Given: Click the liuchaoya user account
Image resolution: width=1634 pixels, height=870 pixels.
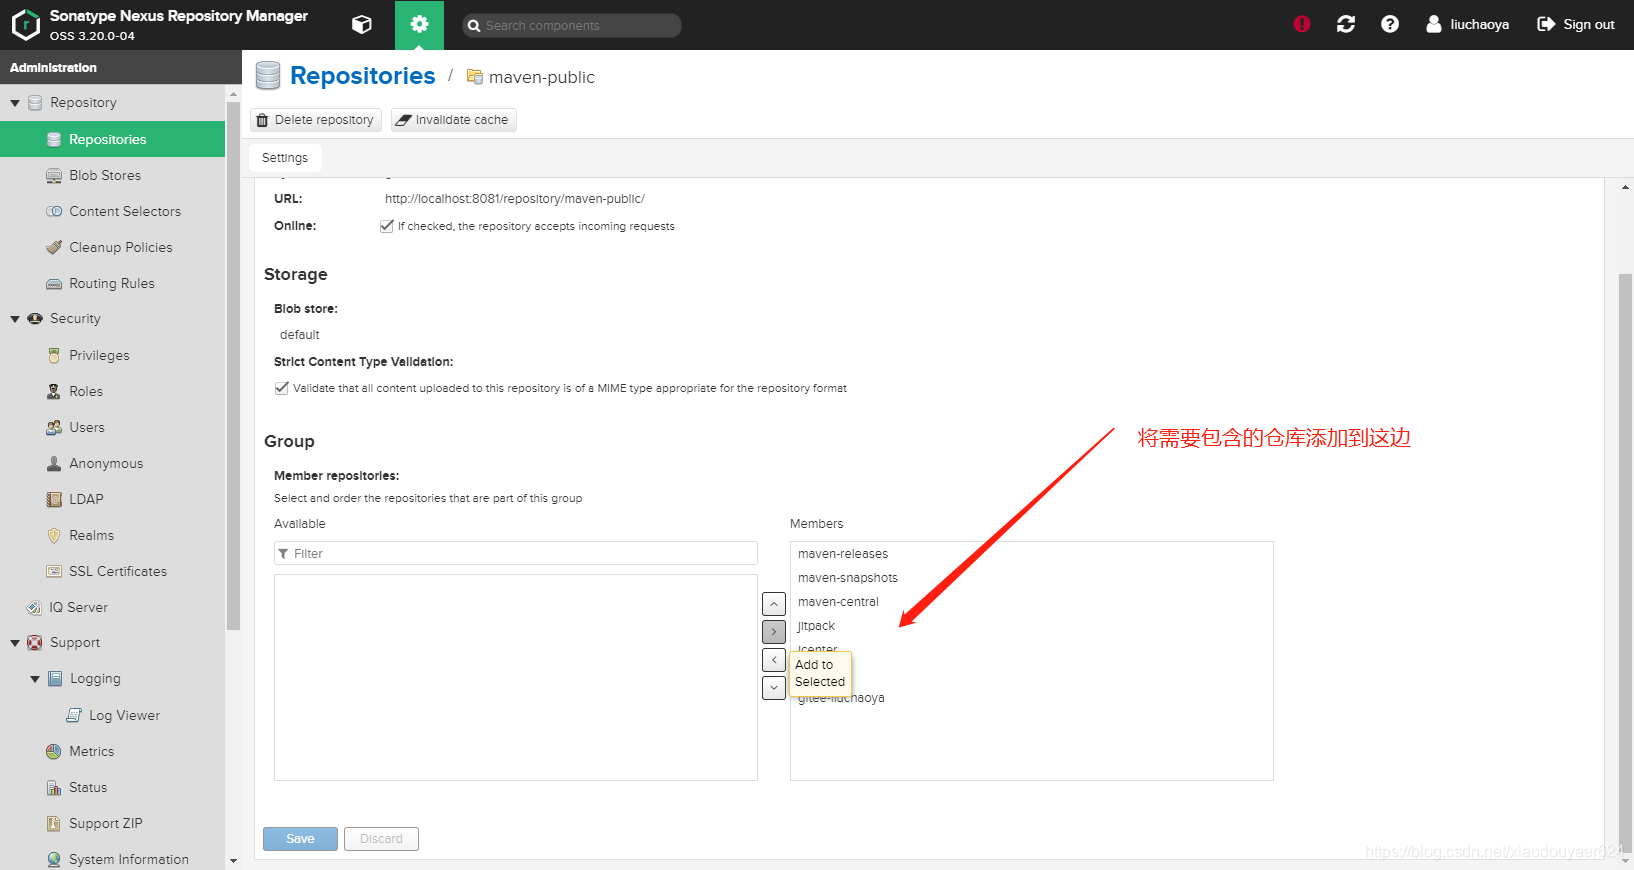Looking at the screenshot, I should [1467, 24].
